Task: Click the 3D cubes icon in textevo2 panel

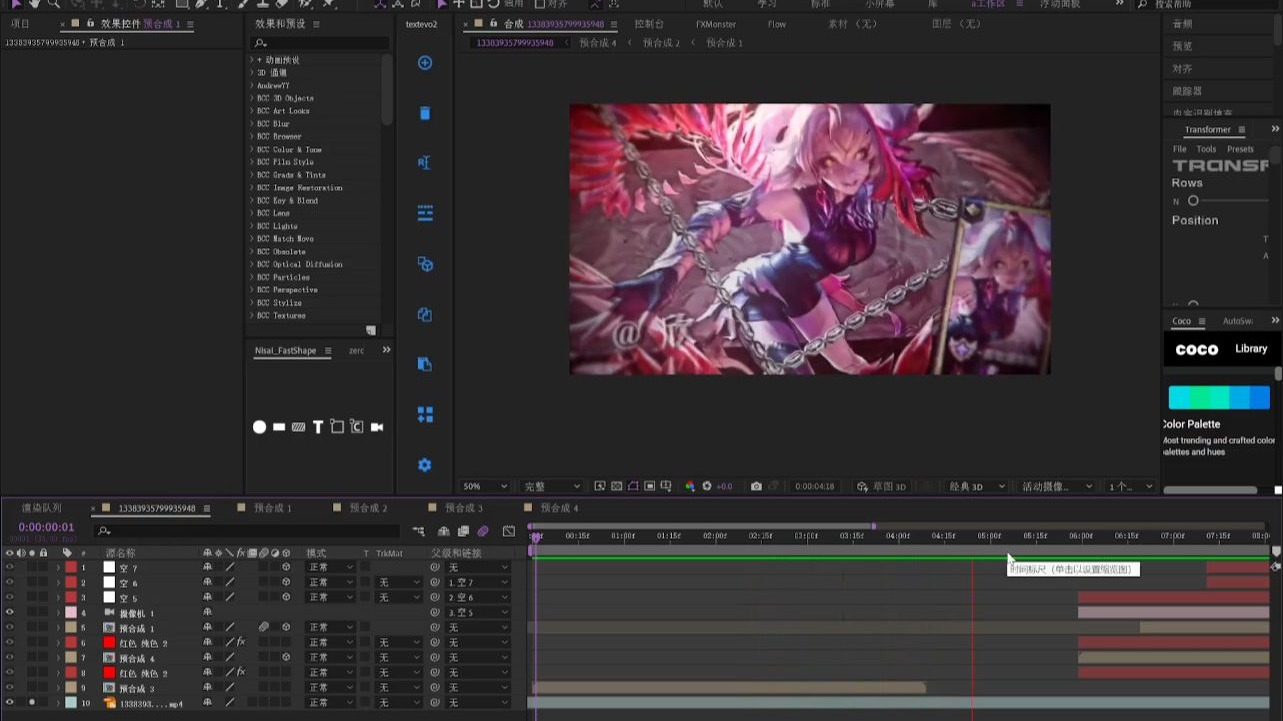Action: [x=425, y=264]
